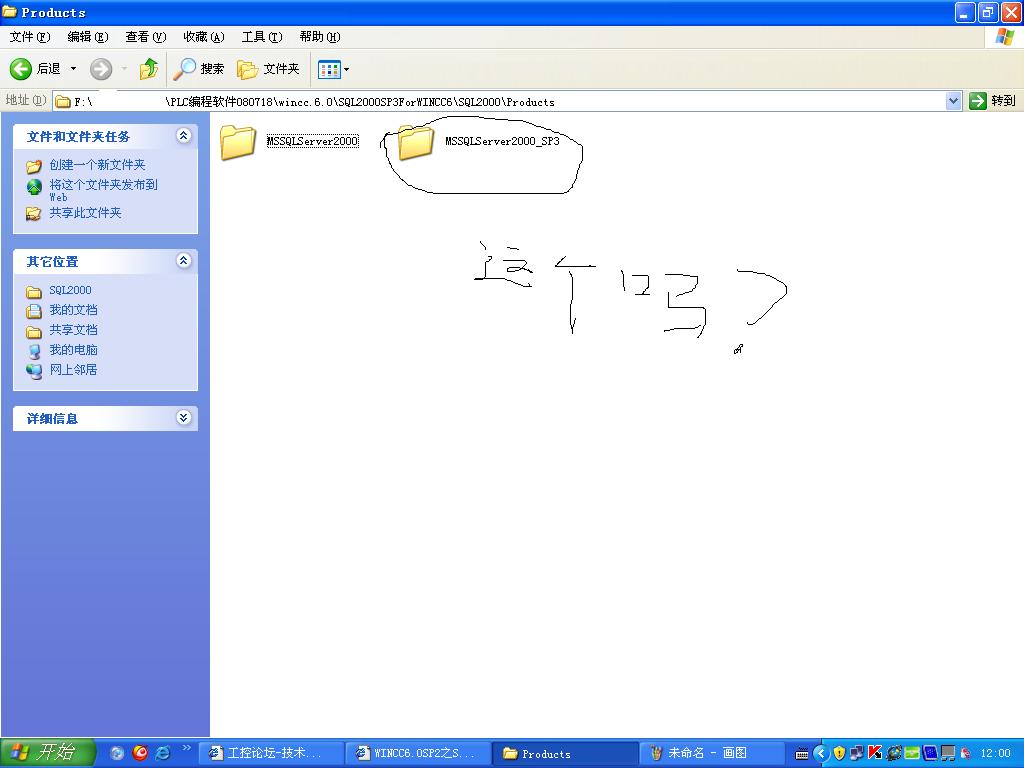This screenshot has width=1024, height=768.
Task: Maximize or restore the Products window
Action: pos(987,12)
